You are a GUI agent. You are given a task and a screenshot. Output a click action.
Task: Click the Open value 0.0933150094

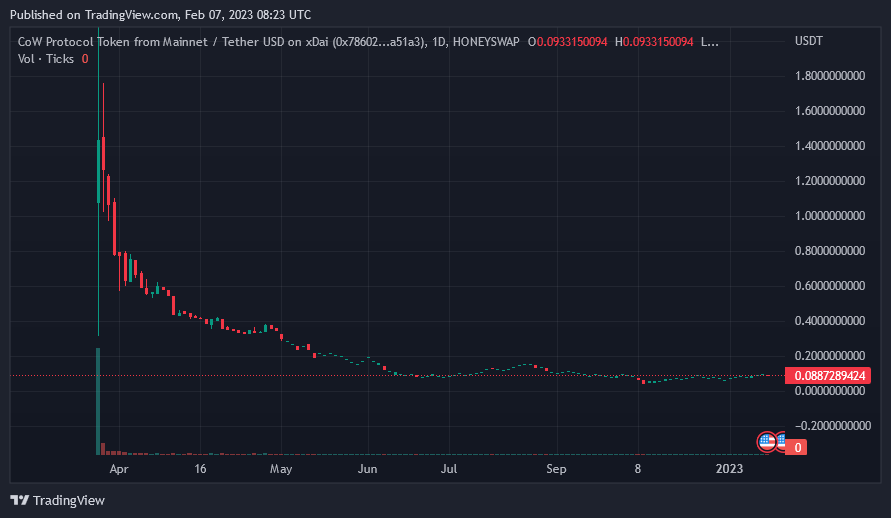[572, 41]
